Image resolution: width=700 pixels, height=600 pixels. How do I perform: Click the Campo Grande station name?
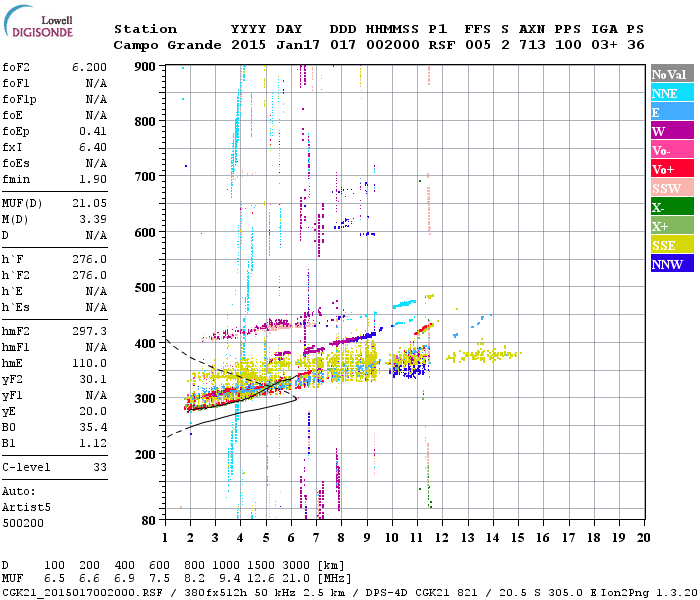(167, 45)
